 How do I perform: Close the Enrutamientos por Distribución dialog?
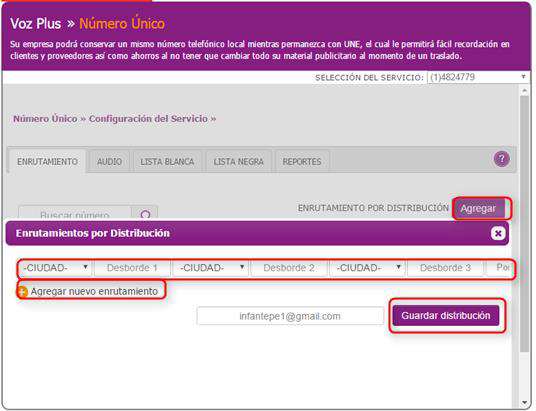click(x=498, y=234)
